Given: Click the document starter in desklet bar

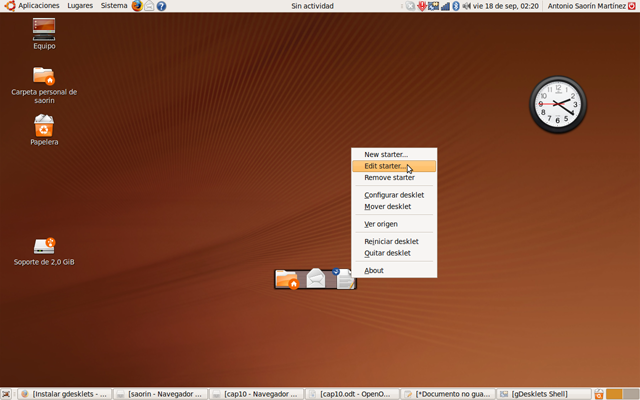Looking at the screenshot, I should [343, 278].
